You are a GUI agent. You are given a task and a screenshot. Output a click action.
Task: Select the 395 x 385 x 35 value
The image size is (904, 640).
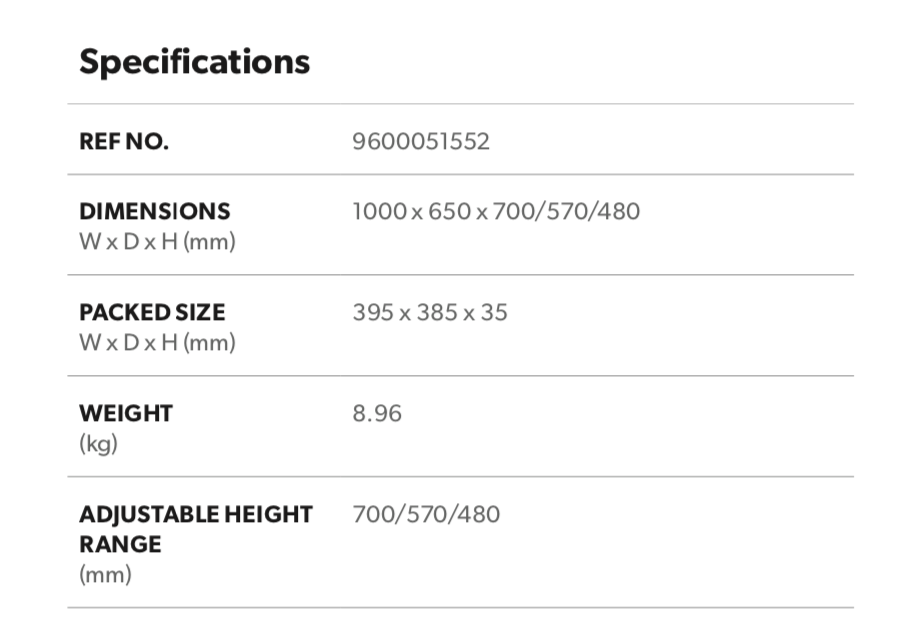(430, 312)
